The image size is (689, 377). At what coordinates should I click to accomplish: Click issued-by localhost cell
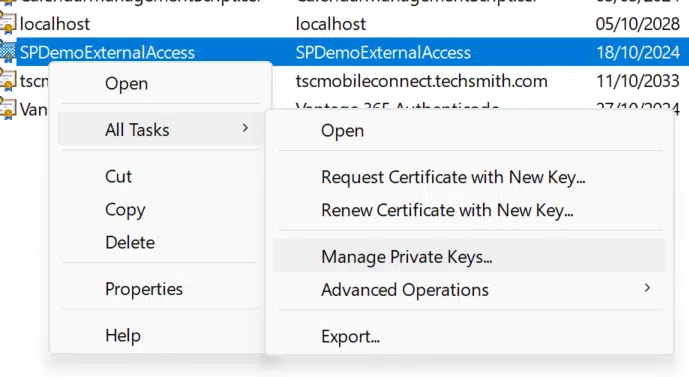[330, 24]
